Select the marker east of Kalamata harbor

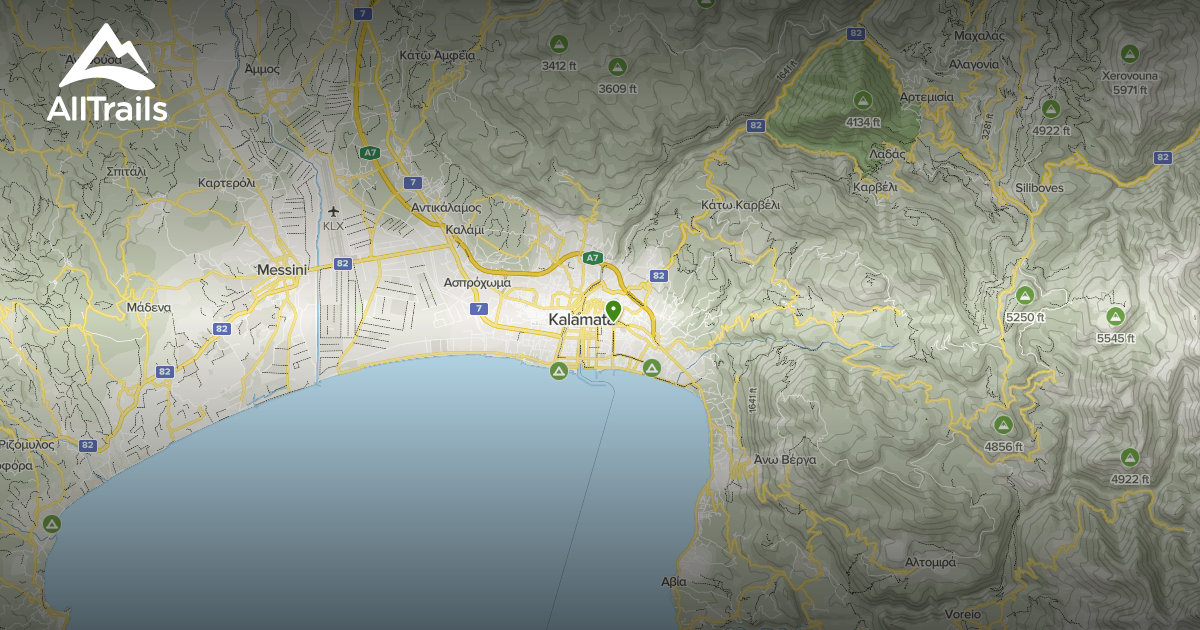click(652, 366)
